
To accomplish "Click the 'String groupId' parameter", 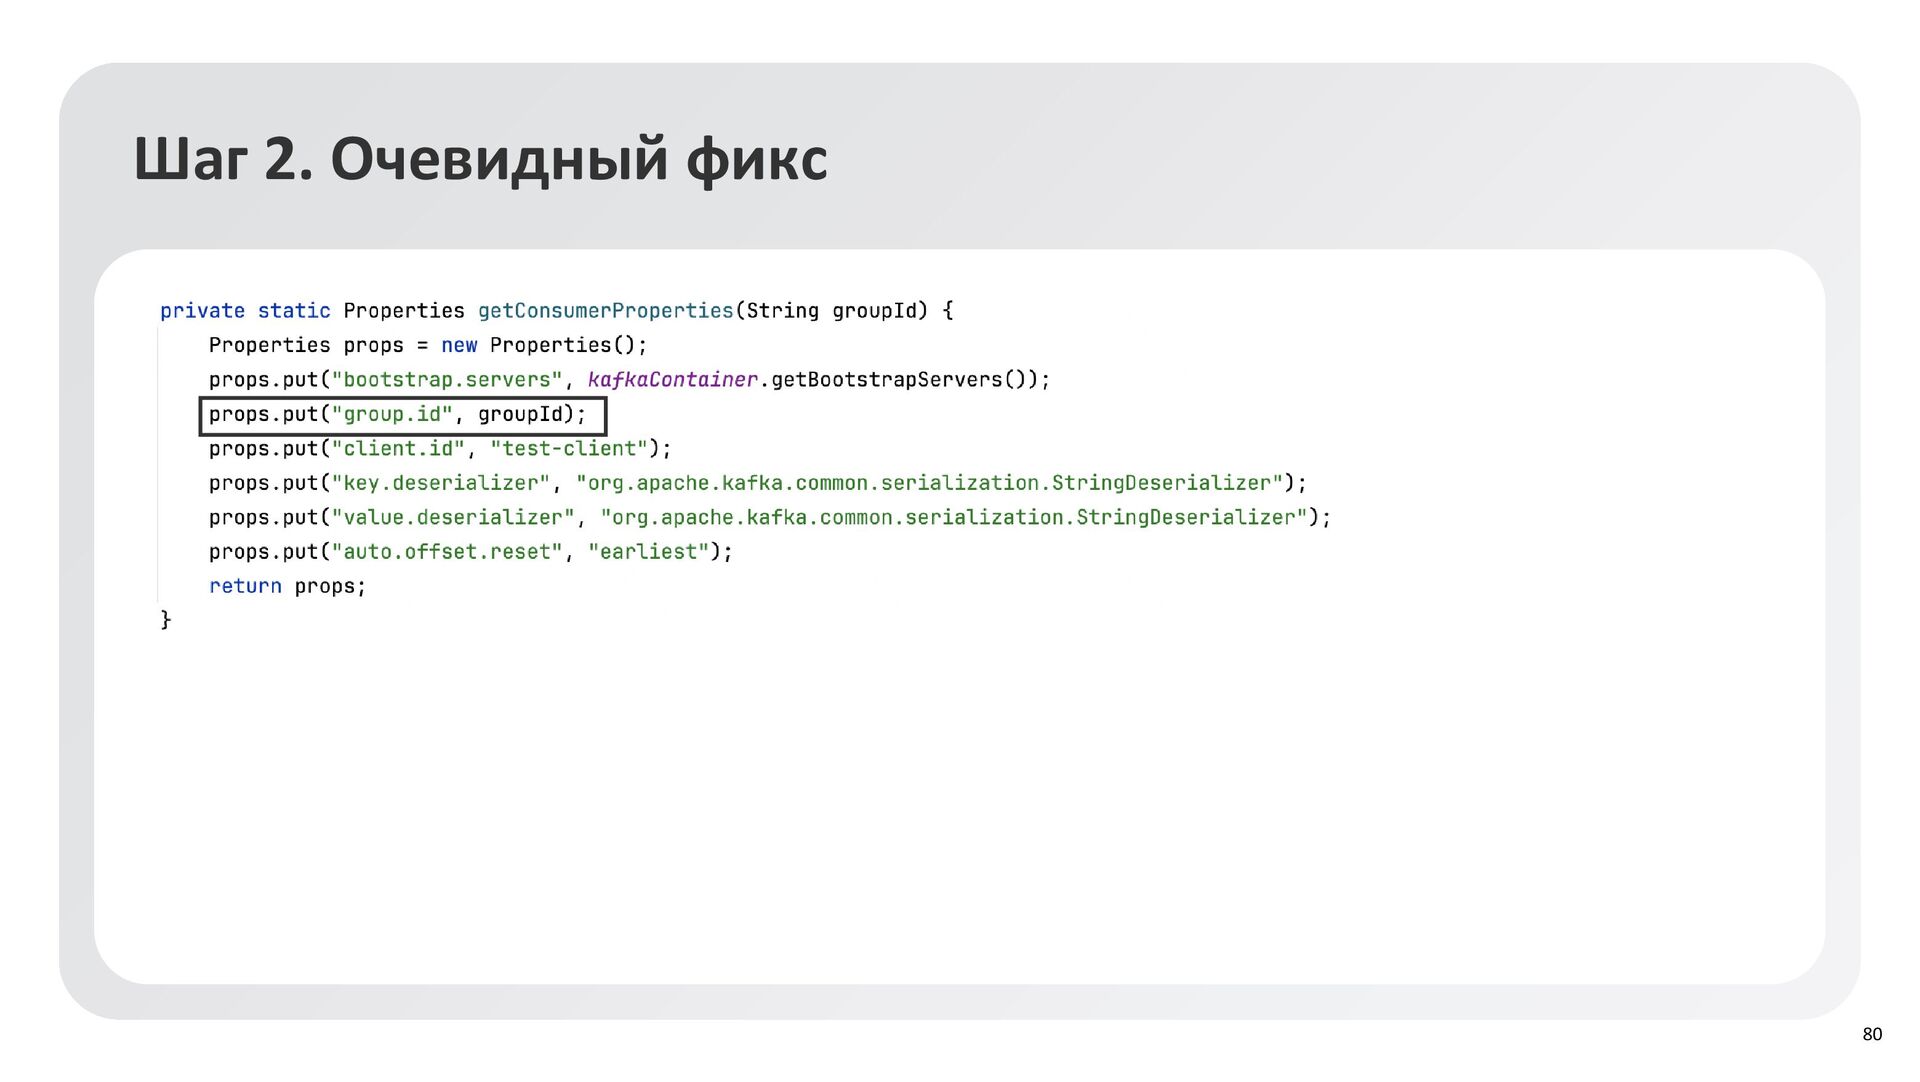I will click(x=832, y=311).
